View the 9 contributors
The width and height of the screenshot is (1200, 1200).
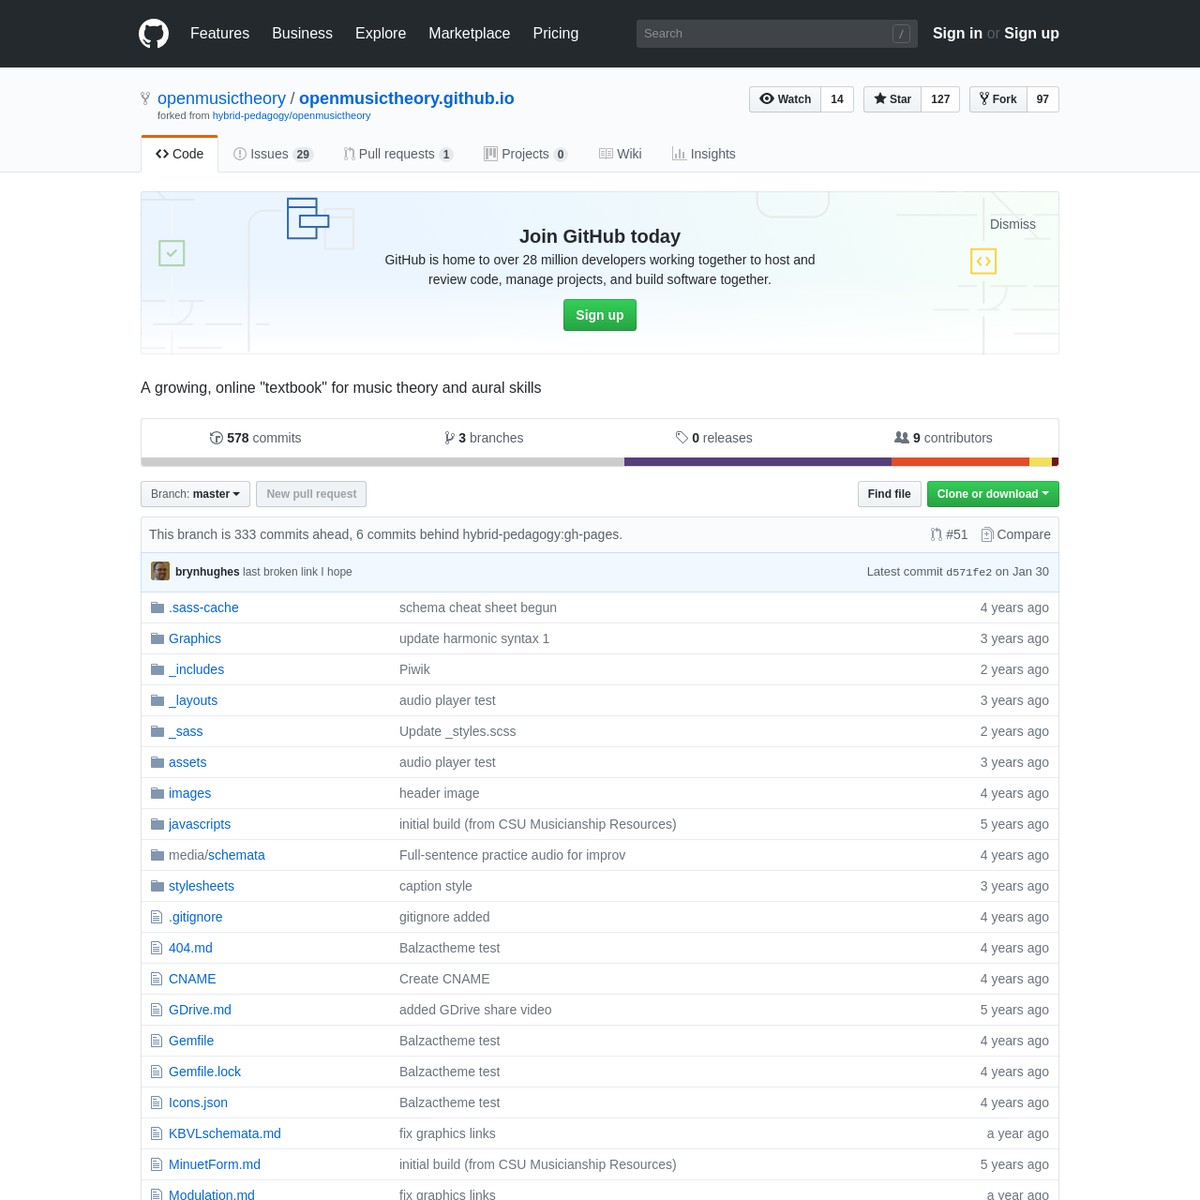point(943,438)
